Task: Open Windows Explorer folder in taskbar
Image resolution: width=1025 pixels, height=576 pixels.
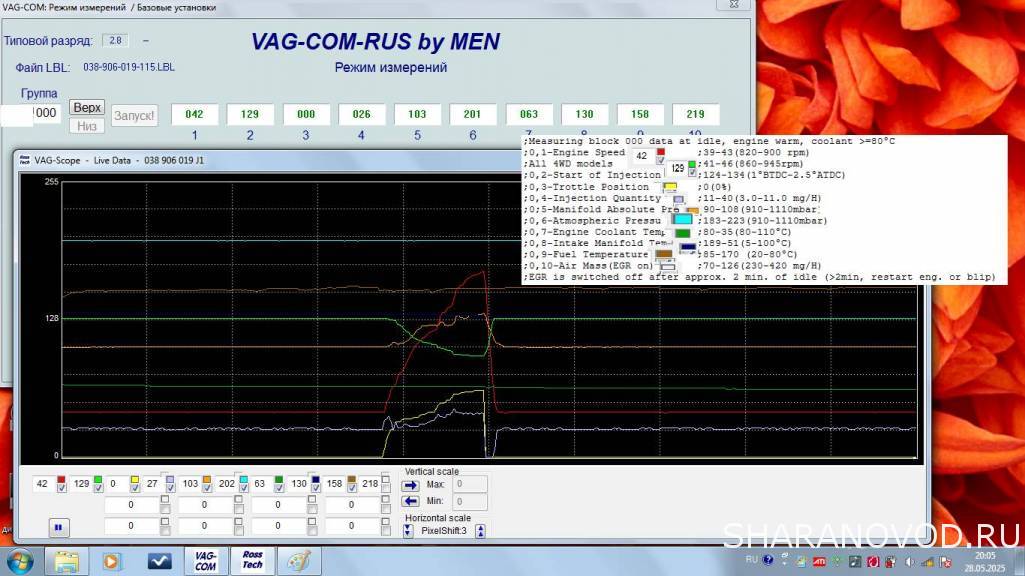Action: coord(67,561)
